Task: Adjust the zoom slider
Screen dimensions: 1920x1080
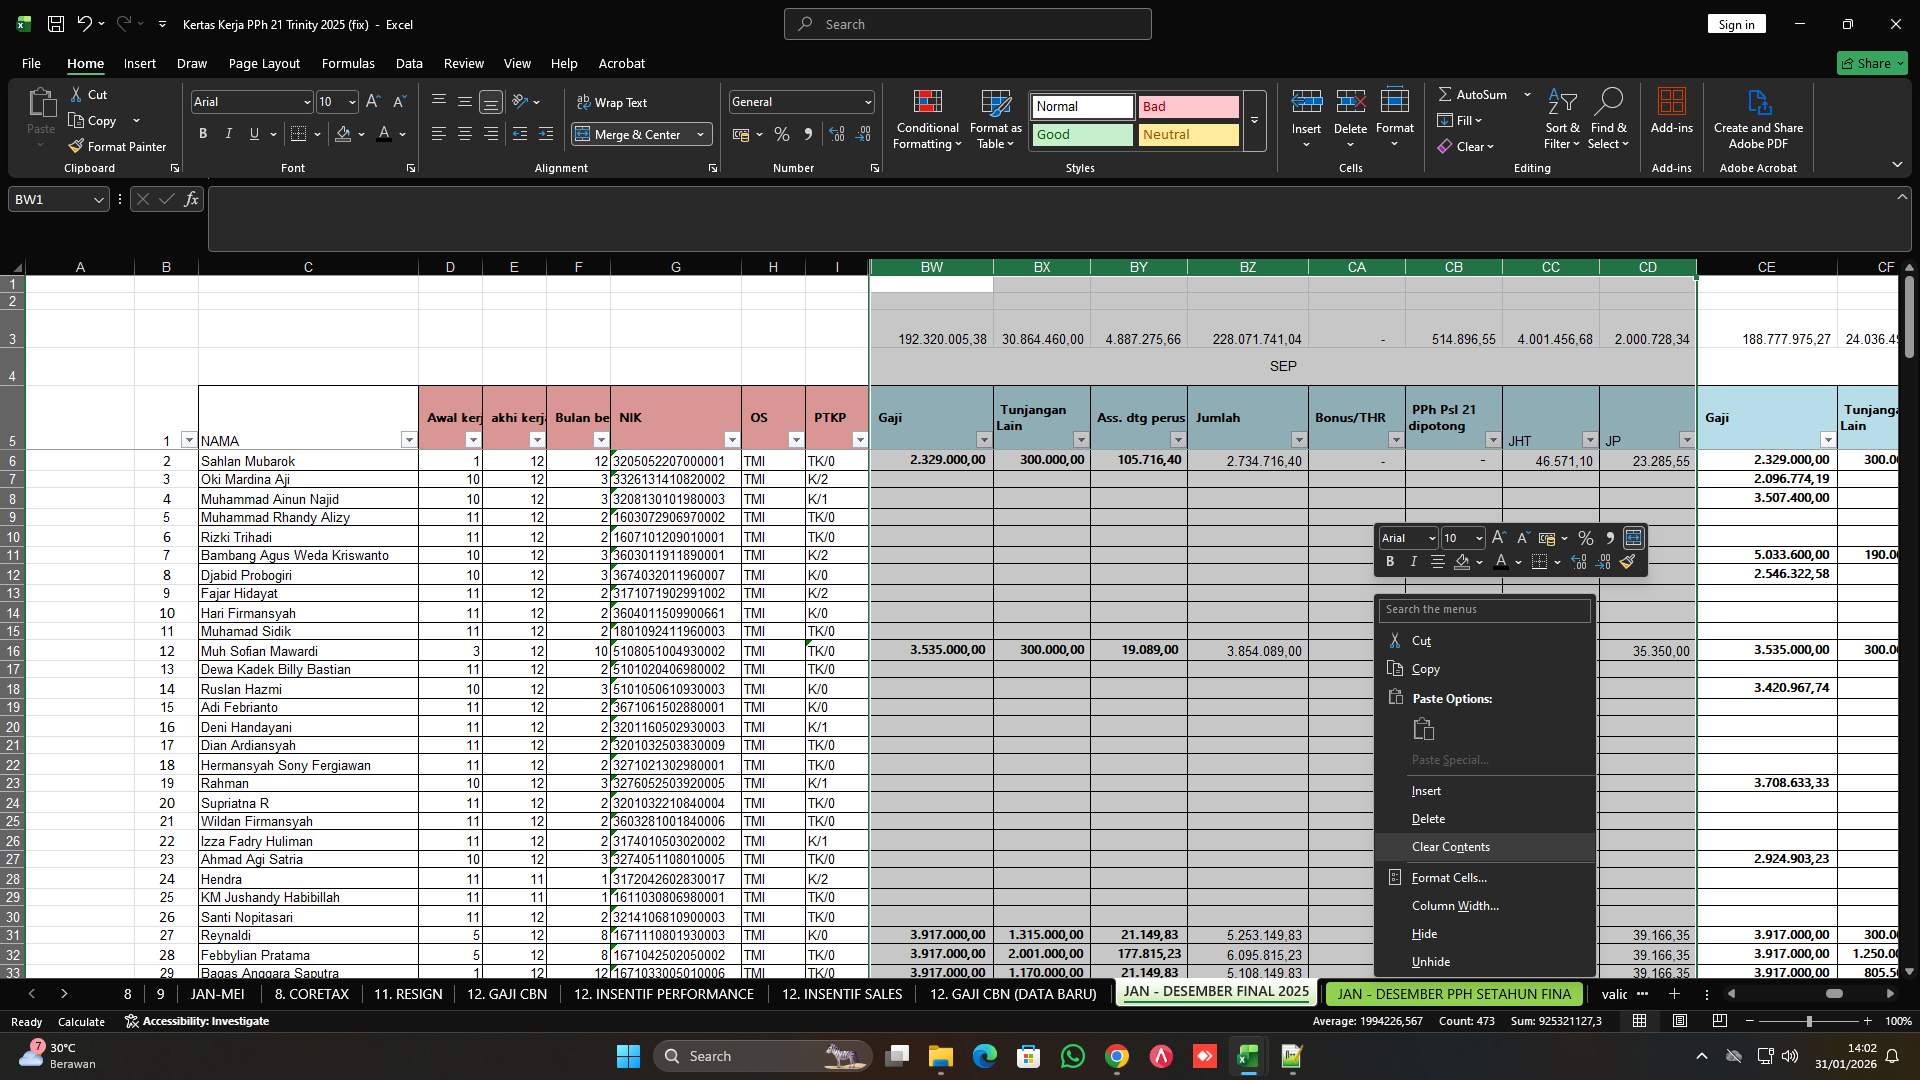Action: click(x=1810, y=1021)
